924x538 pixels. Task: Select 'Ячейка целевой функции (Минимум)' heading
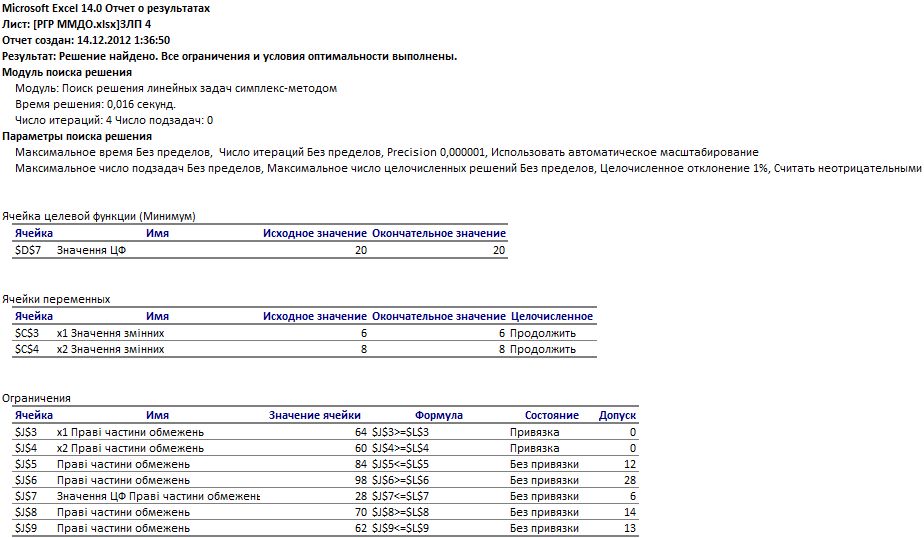[x=99, y=216]
